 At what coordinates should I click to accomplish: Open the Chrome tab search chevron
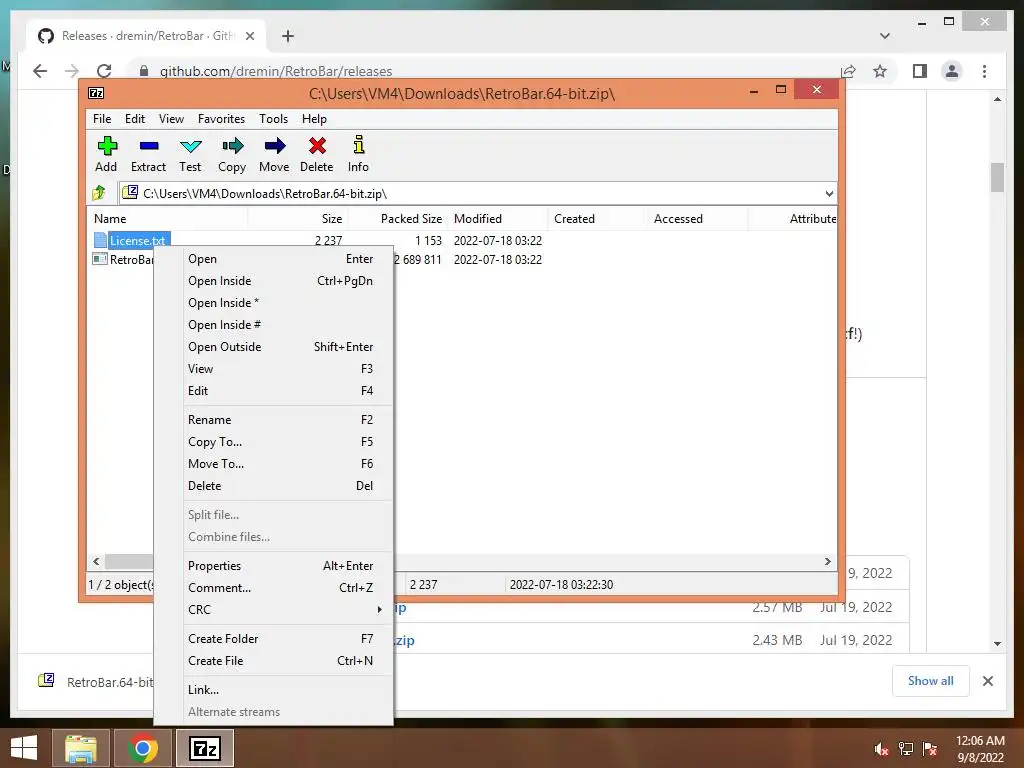885,36
